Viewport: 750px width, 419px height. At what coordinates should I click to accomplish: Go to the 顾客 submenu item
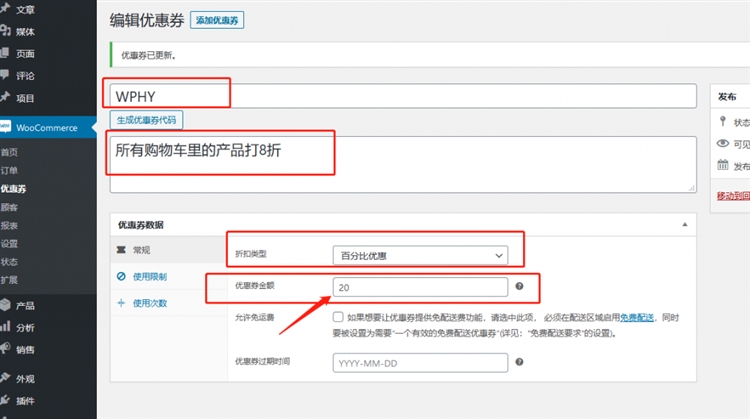pos(9,207)
